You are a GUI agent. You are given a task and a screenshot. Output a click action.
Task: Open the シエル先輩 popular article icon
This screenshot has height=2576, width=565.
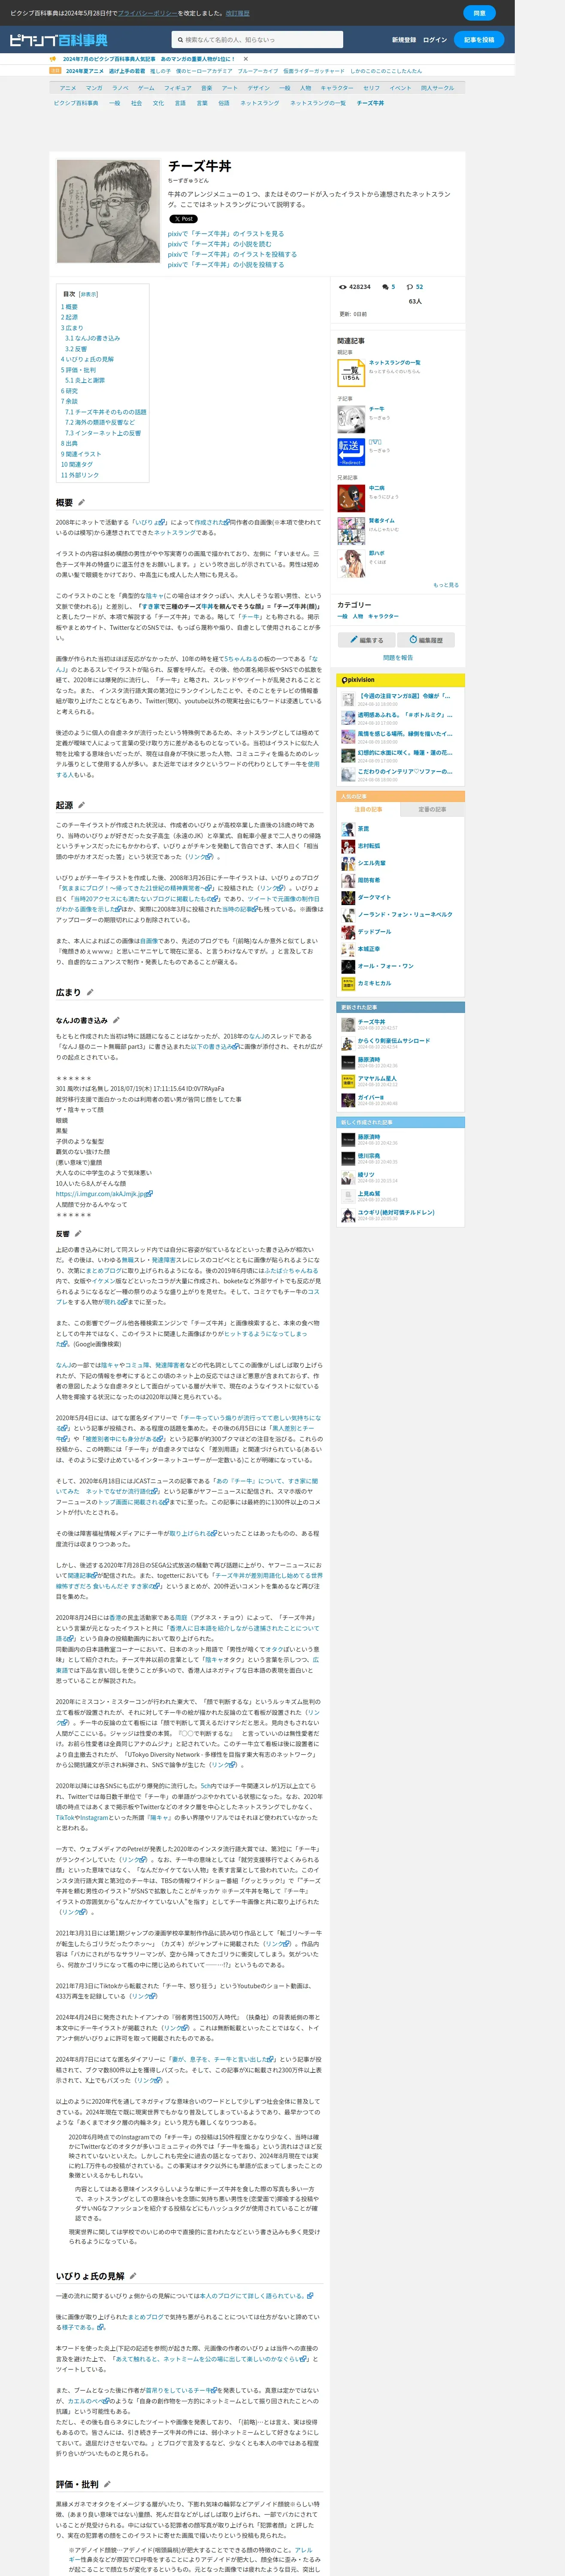click(x=348, y=863)
